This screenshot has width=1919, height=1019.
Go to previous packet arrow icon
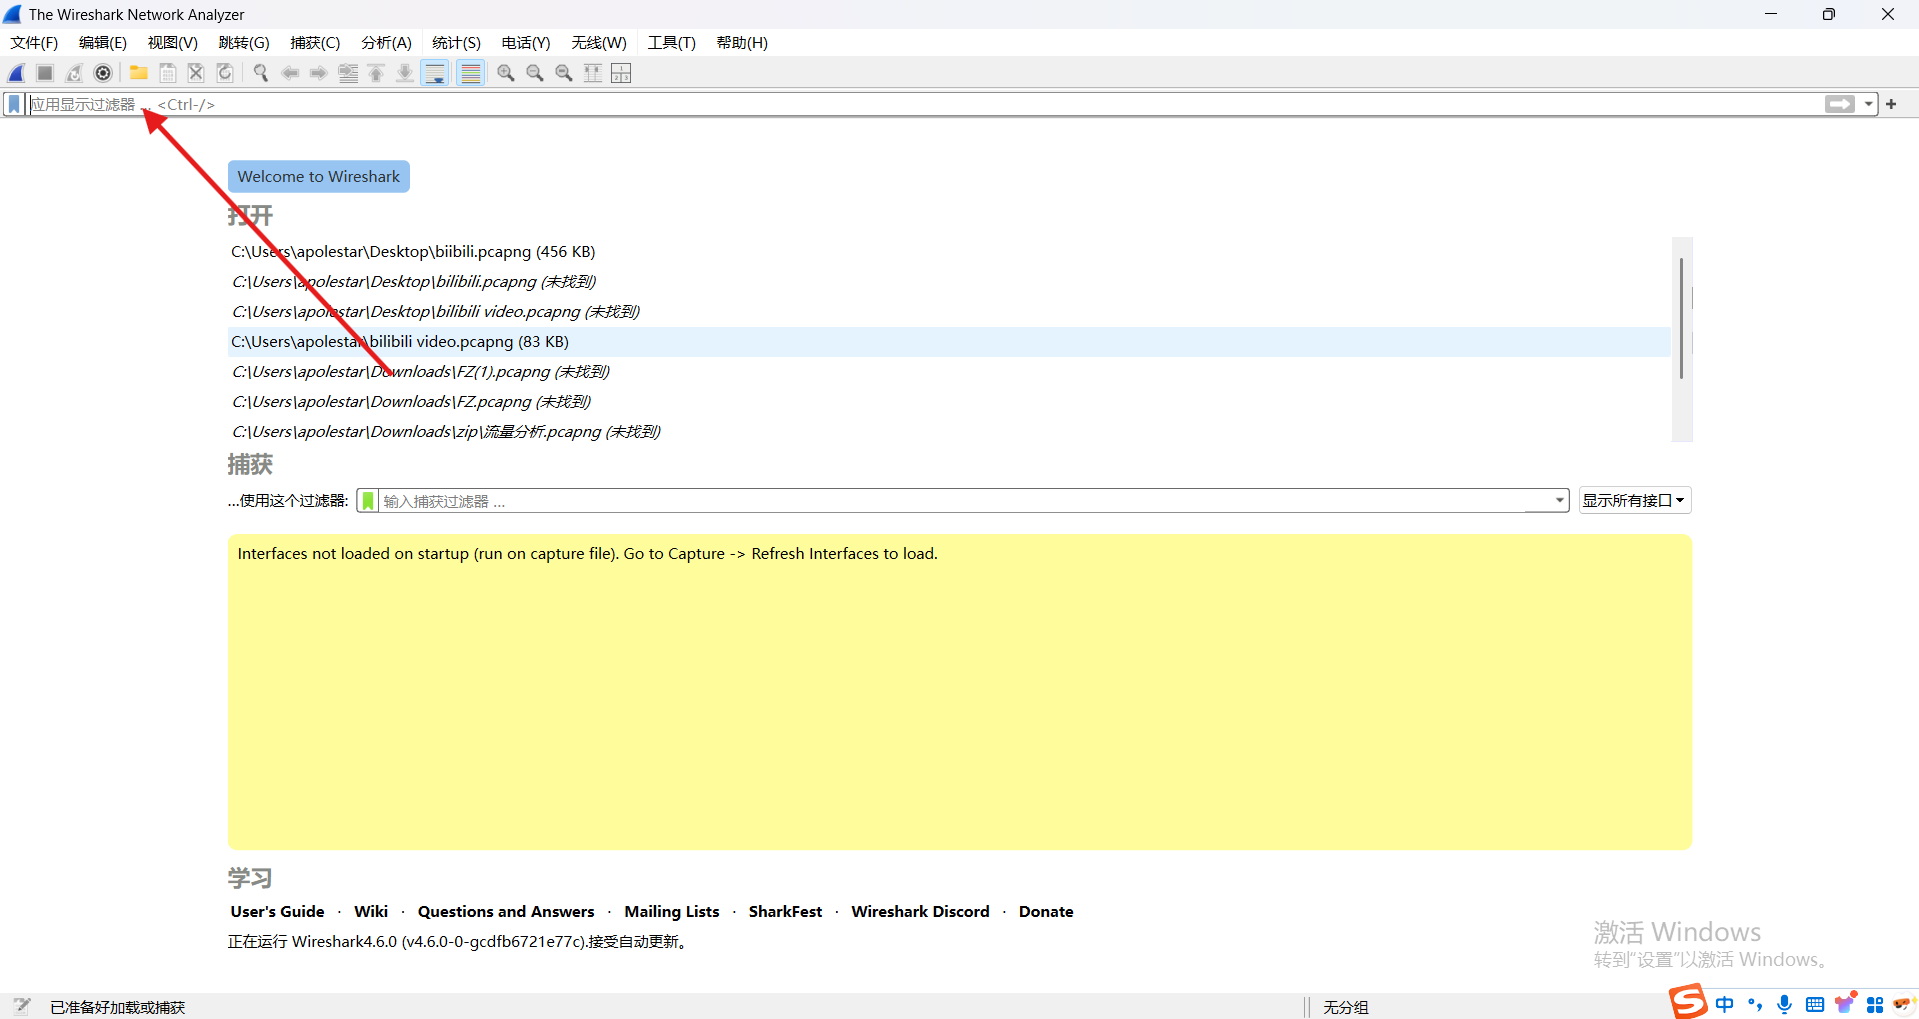(x=290, y=73)
